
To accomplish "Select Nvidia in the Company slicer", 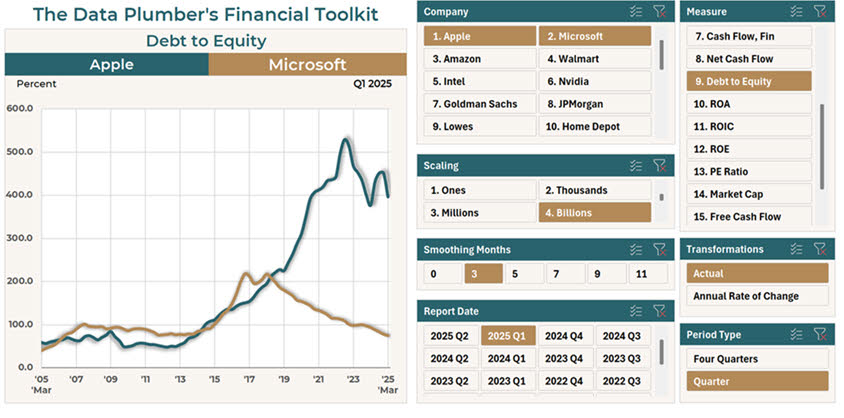I will click(594, 104).
